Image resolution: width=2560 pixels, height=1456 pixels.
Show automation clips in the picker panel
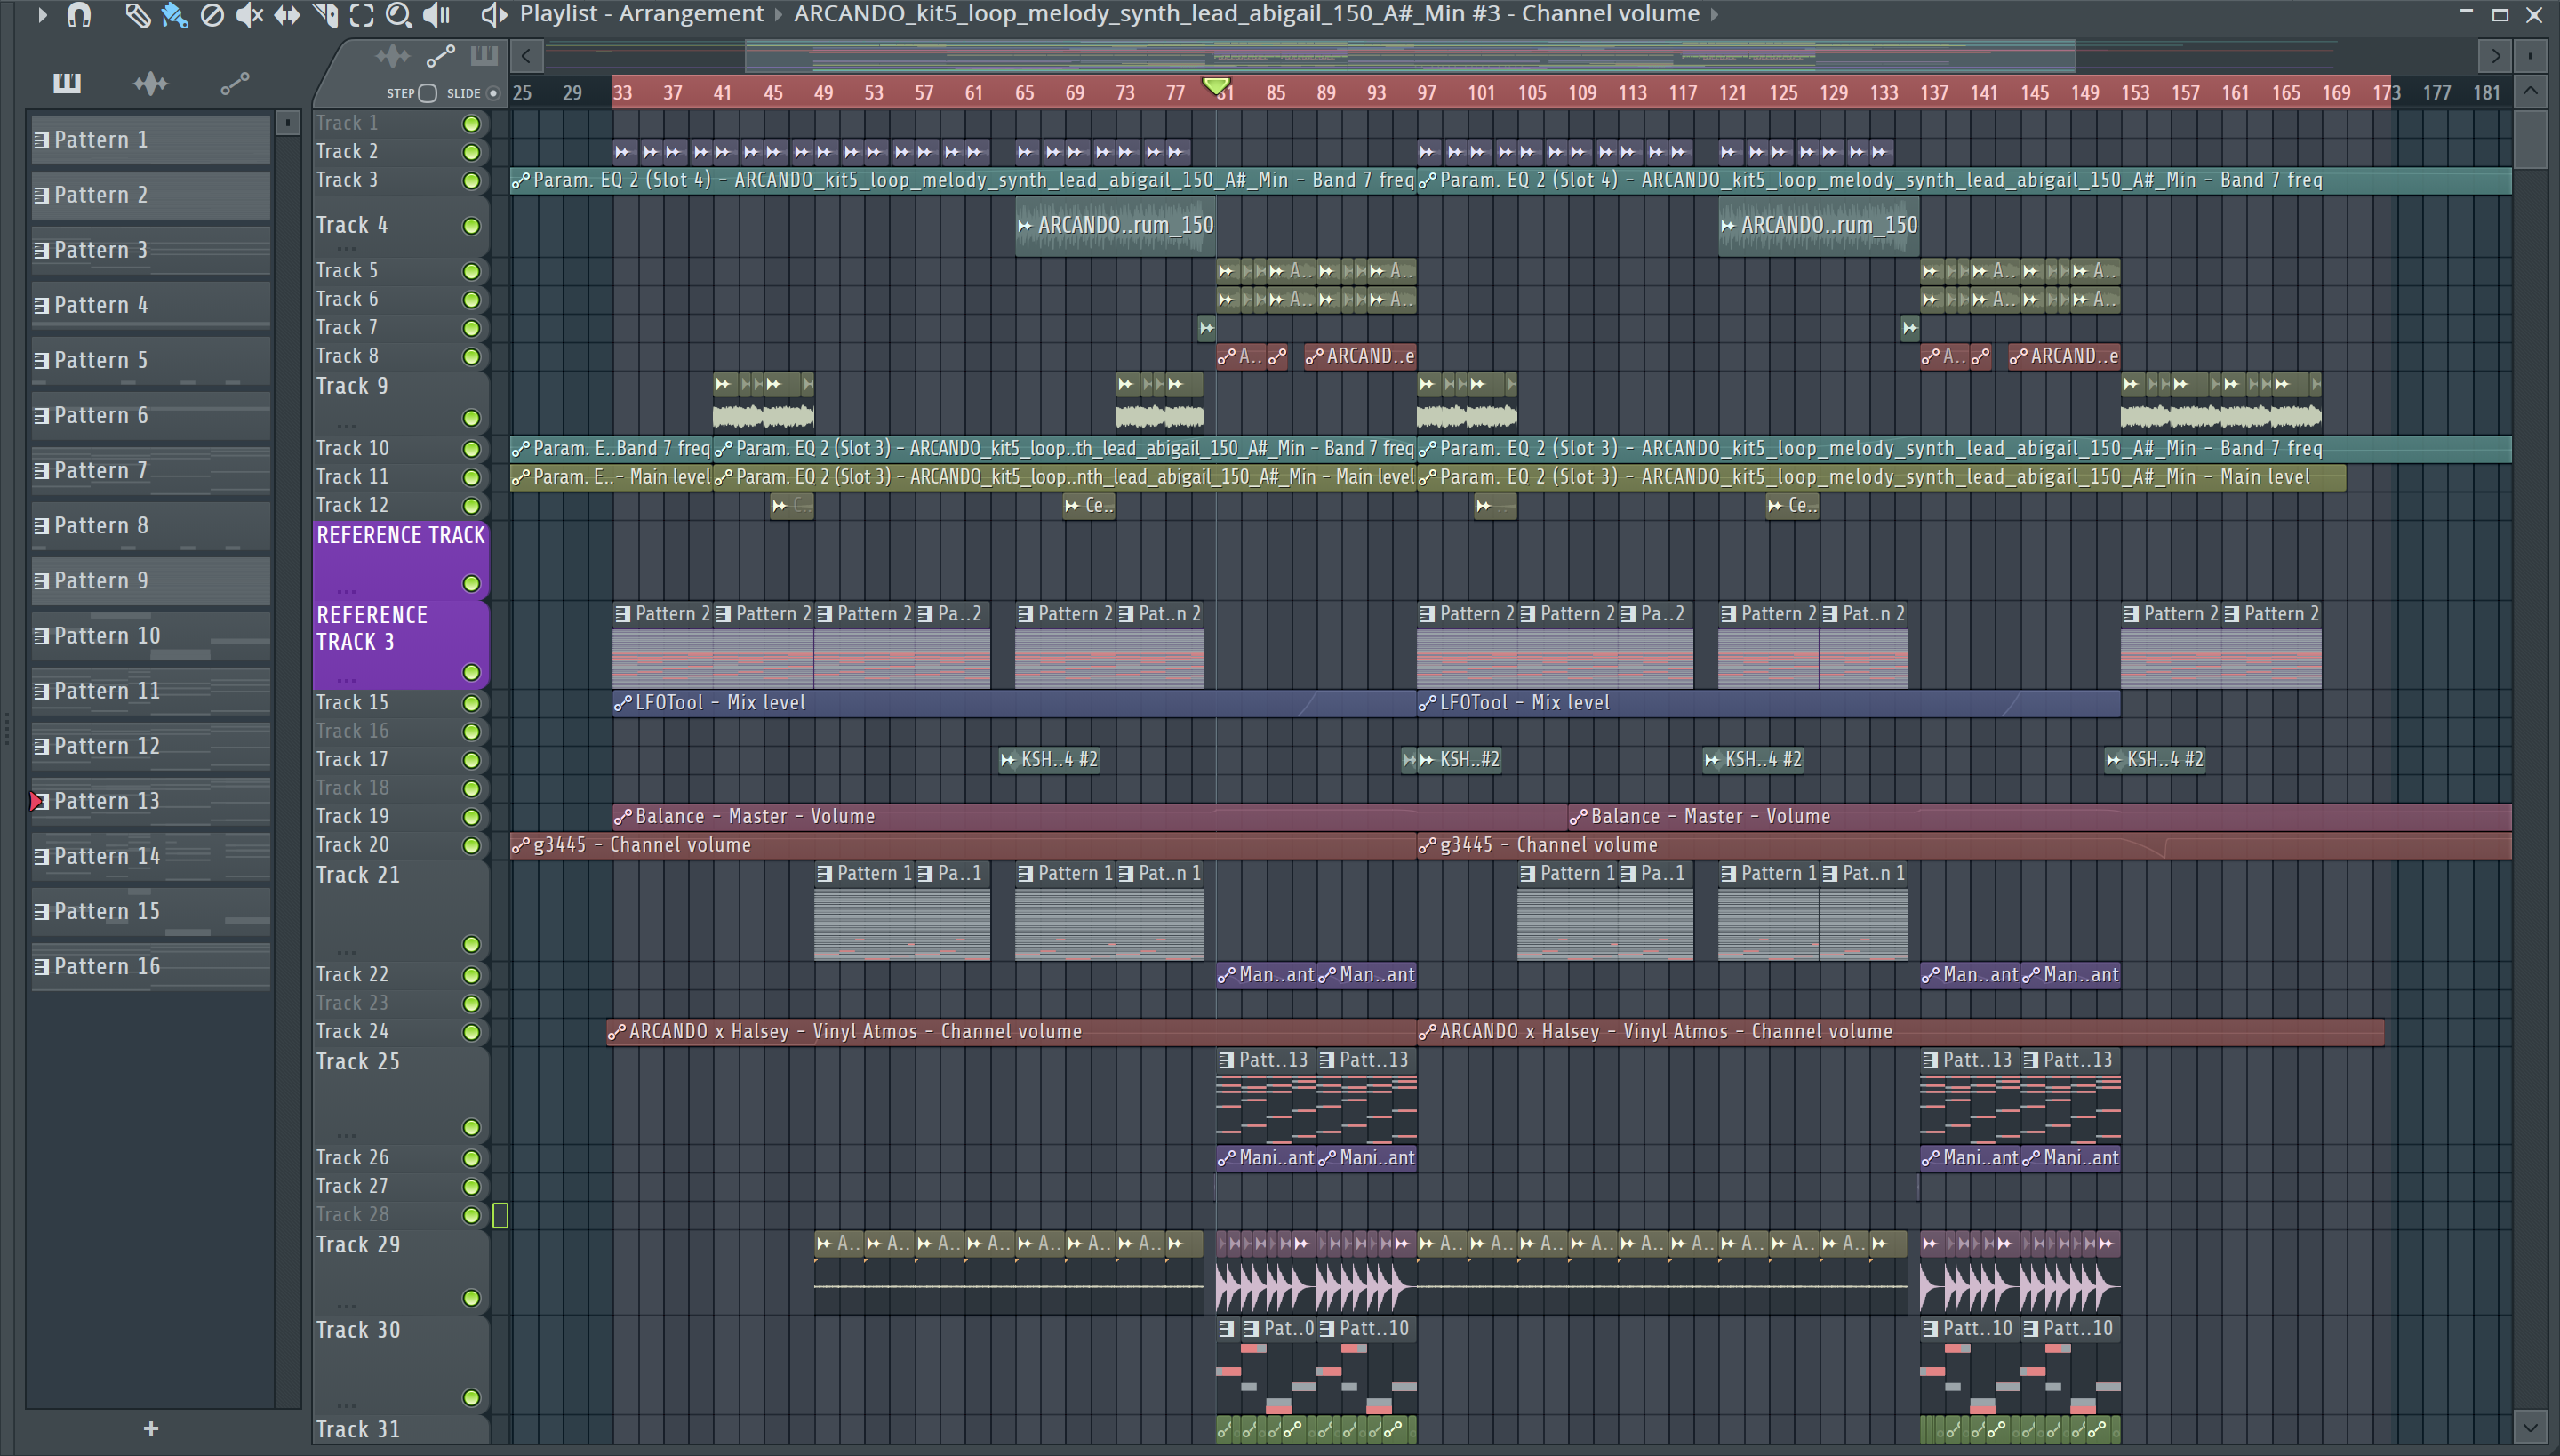(235, 83)
